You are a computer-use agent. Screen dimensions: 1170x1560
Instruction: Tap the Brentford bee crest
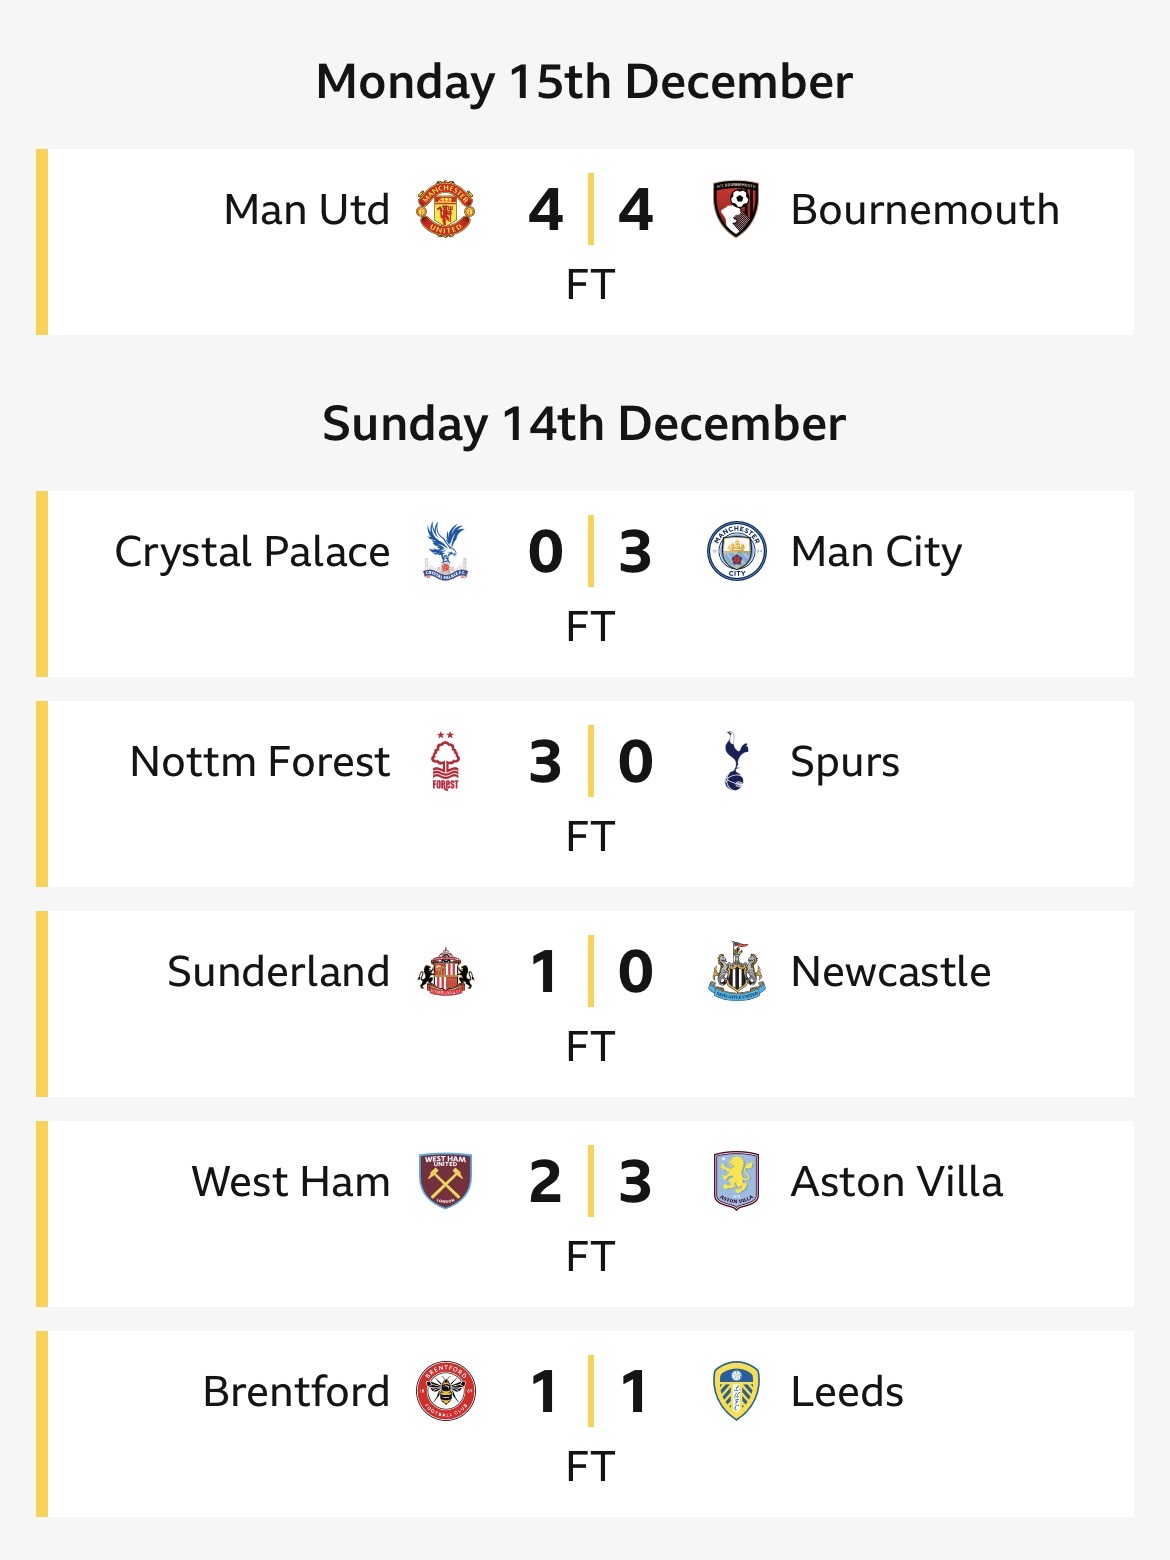tap(445, 1392)
